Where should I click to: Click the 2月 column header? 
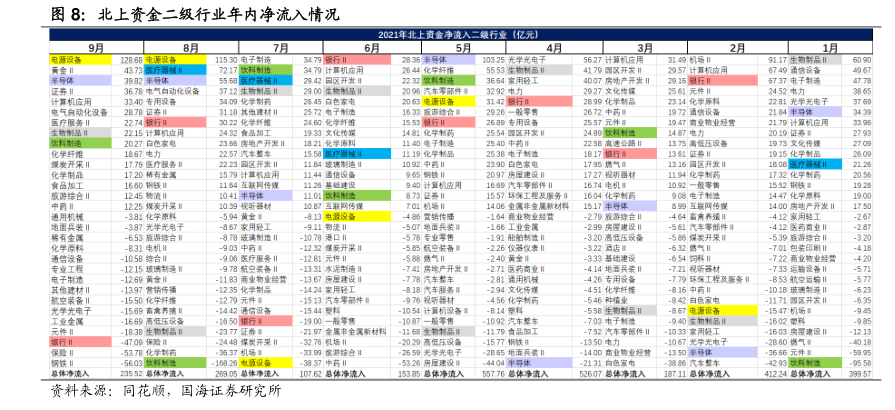737,48
